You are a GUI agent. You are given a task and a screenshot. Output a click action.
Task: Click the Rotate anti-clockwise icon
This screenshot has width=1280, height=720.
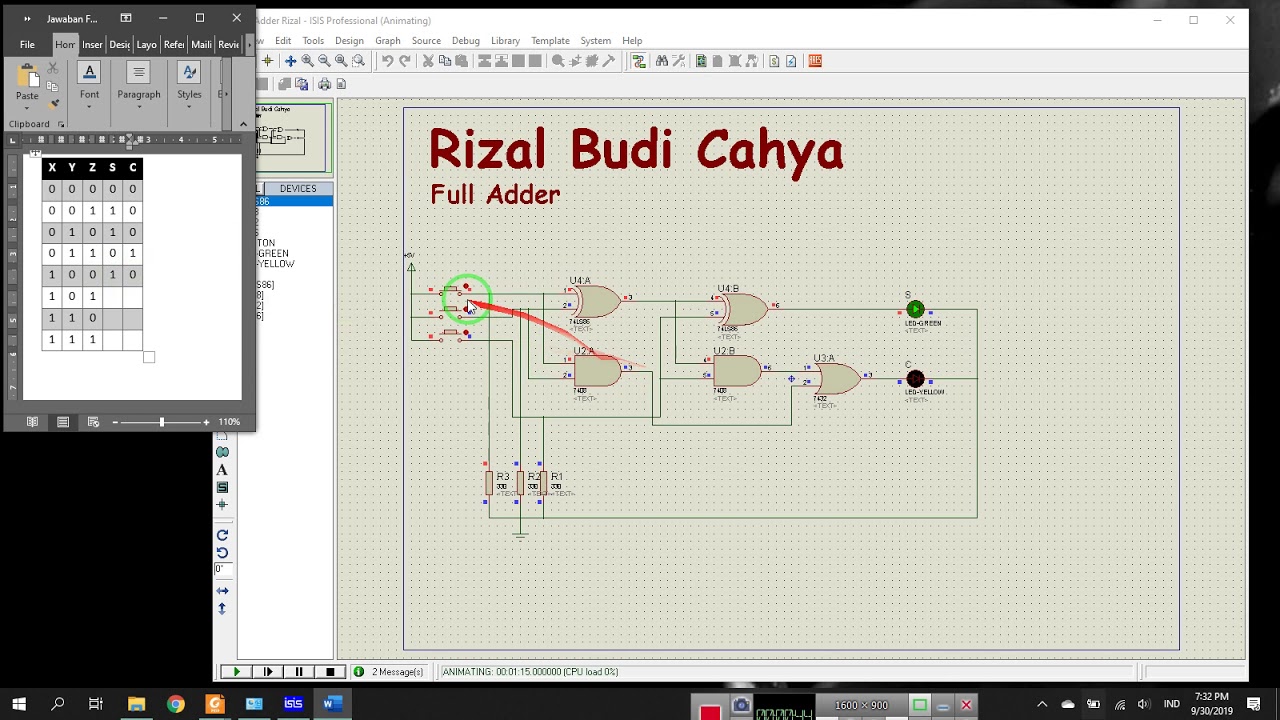pyautogui.click(x=222, y=552)
